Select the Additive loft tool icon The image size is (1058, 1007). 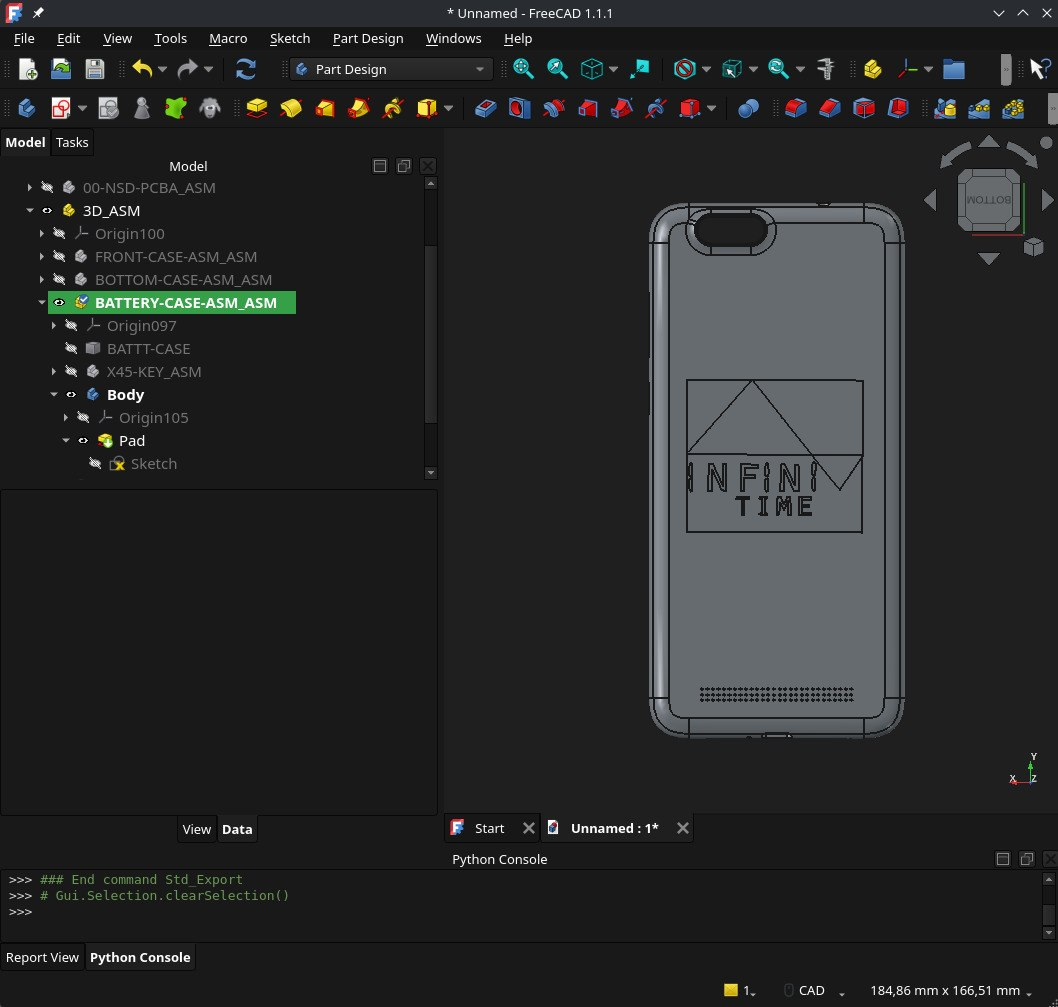[325, 108]
